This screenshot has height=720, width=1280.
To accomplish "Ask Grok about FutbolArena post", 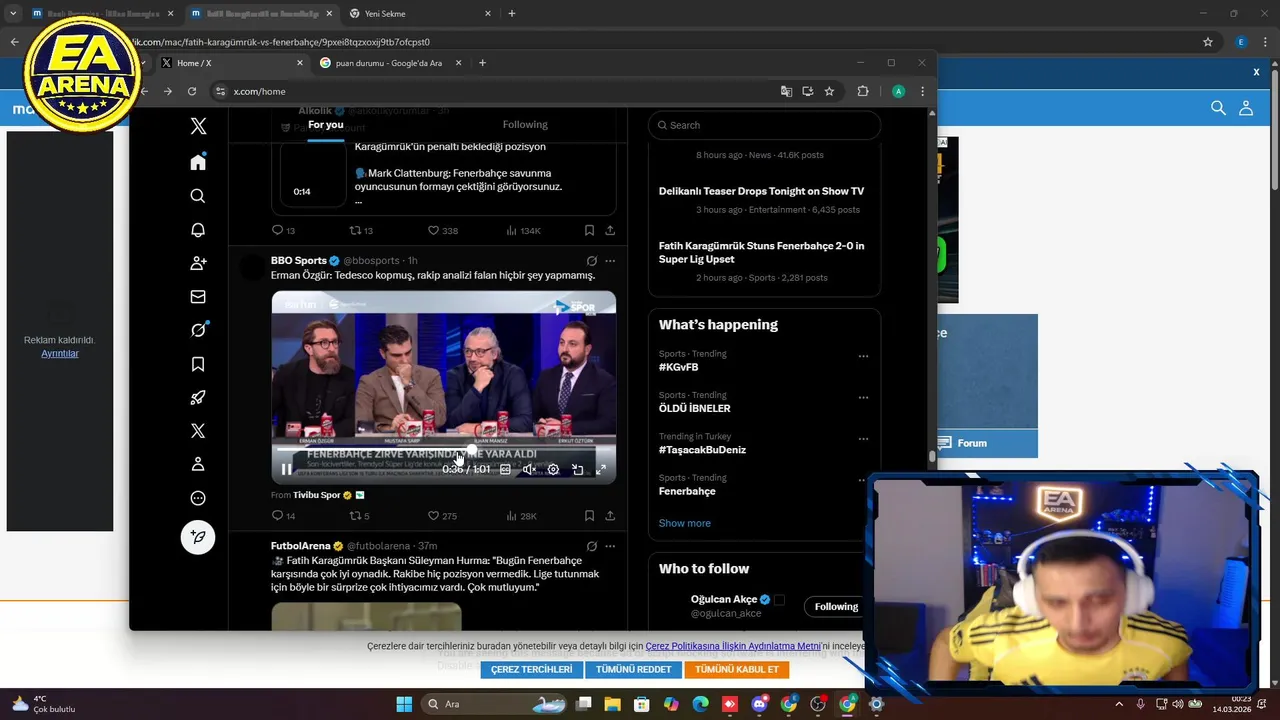I will [591, 546].
